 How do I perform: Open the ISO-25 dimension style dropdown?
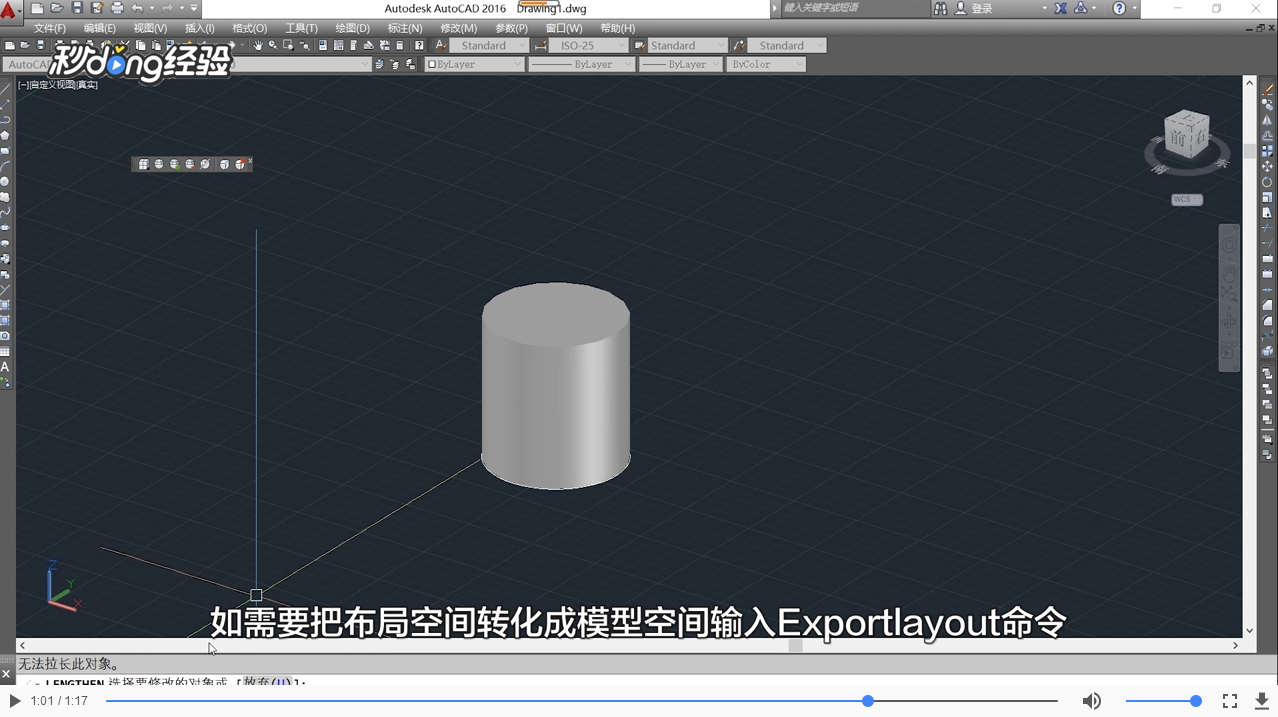click(589, 46)
